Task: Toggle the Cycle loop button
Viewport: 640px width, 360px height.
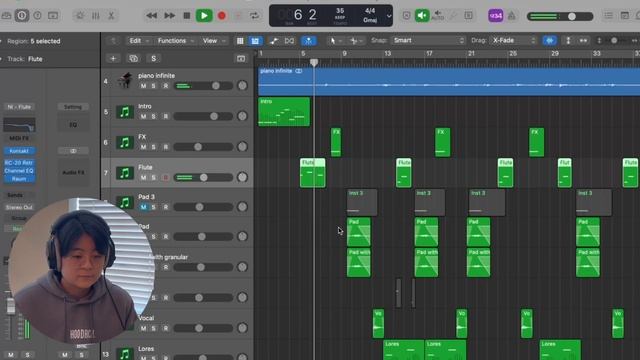Action: (254, 16)
